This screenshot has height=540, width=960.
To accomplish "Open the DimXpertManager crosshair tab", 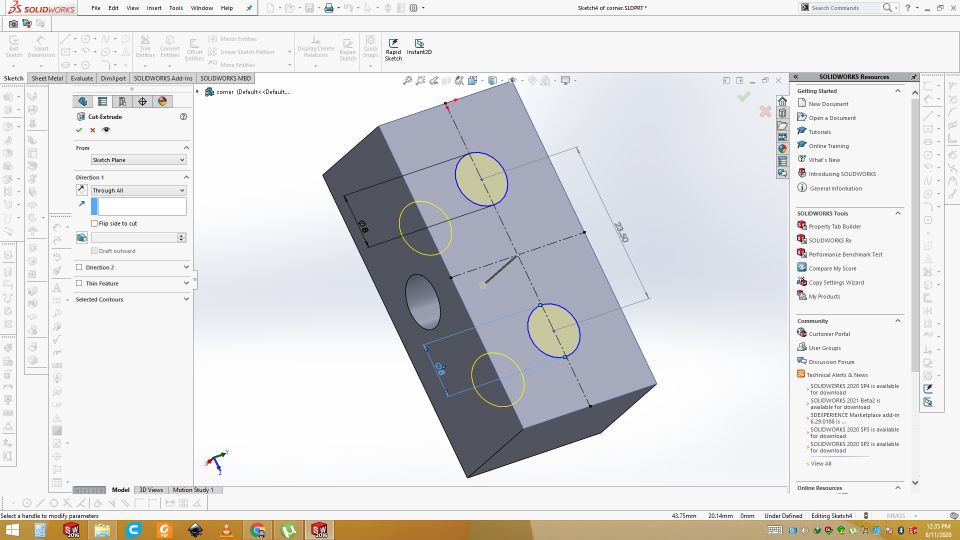I will 142,102.
